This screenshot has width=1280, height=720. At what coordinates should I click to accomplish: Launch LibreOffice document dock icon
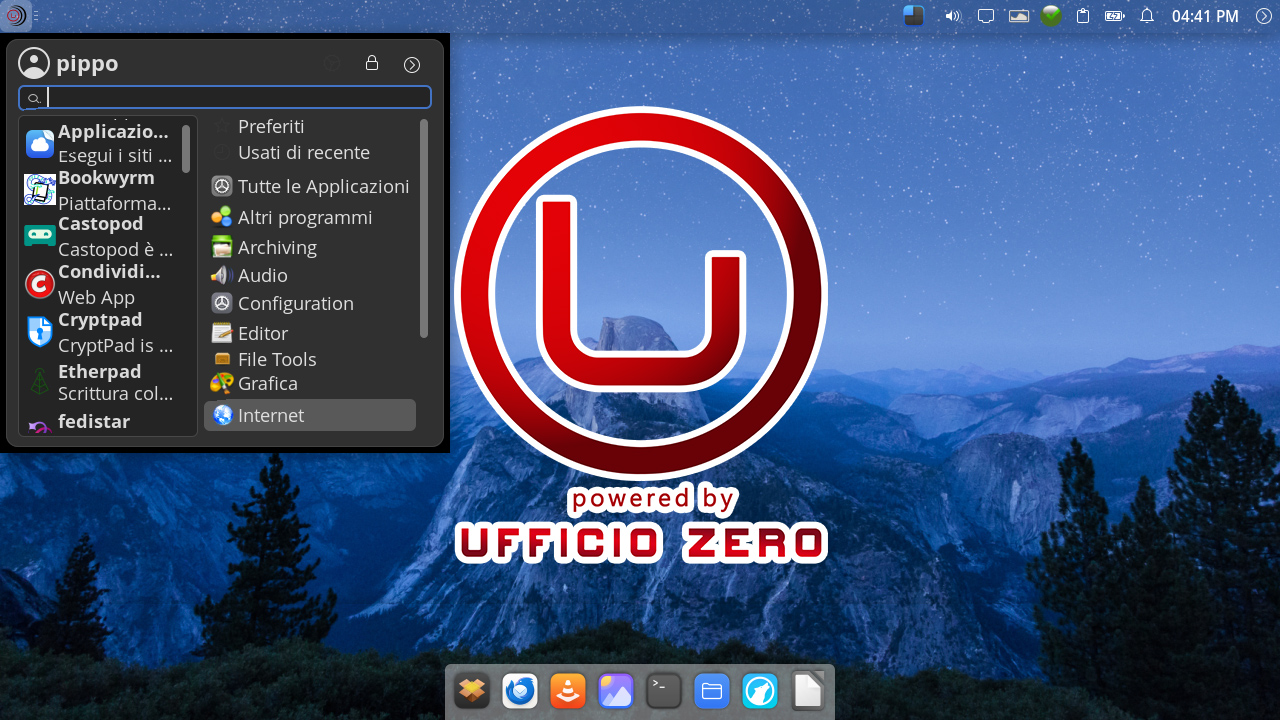click(808, 691)
